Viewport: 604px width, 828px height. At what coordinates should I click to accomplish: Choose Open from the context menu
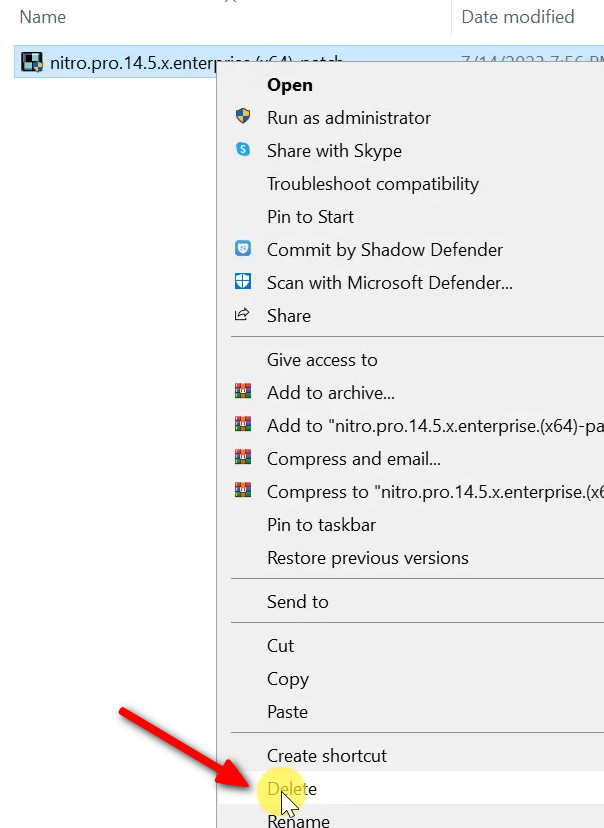click(289, 85)
